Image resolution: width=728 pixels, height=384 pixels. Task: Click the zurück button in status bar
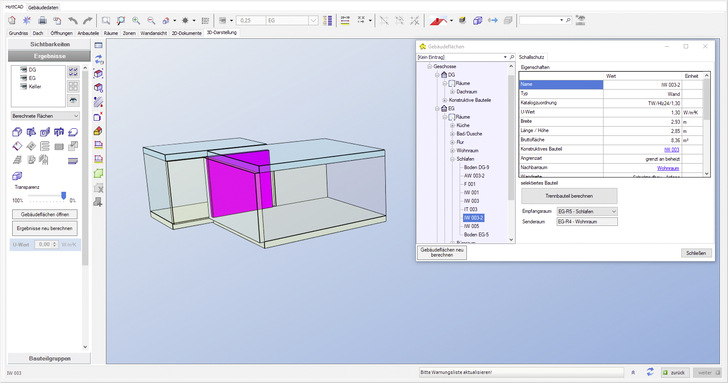tap(675, 372)
